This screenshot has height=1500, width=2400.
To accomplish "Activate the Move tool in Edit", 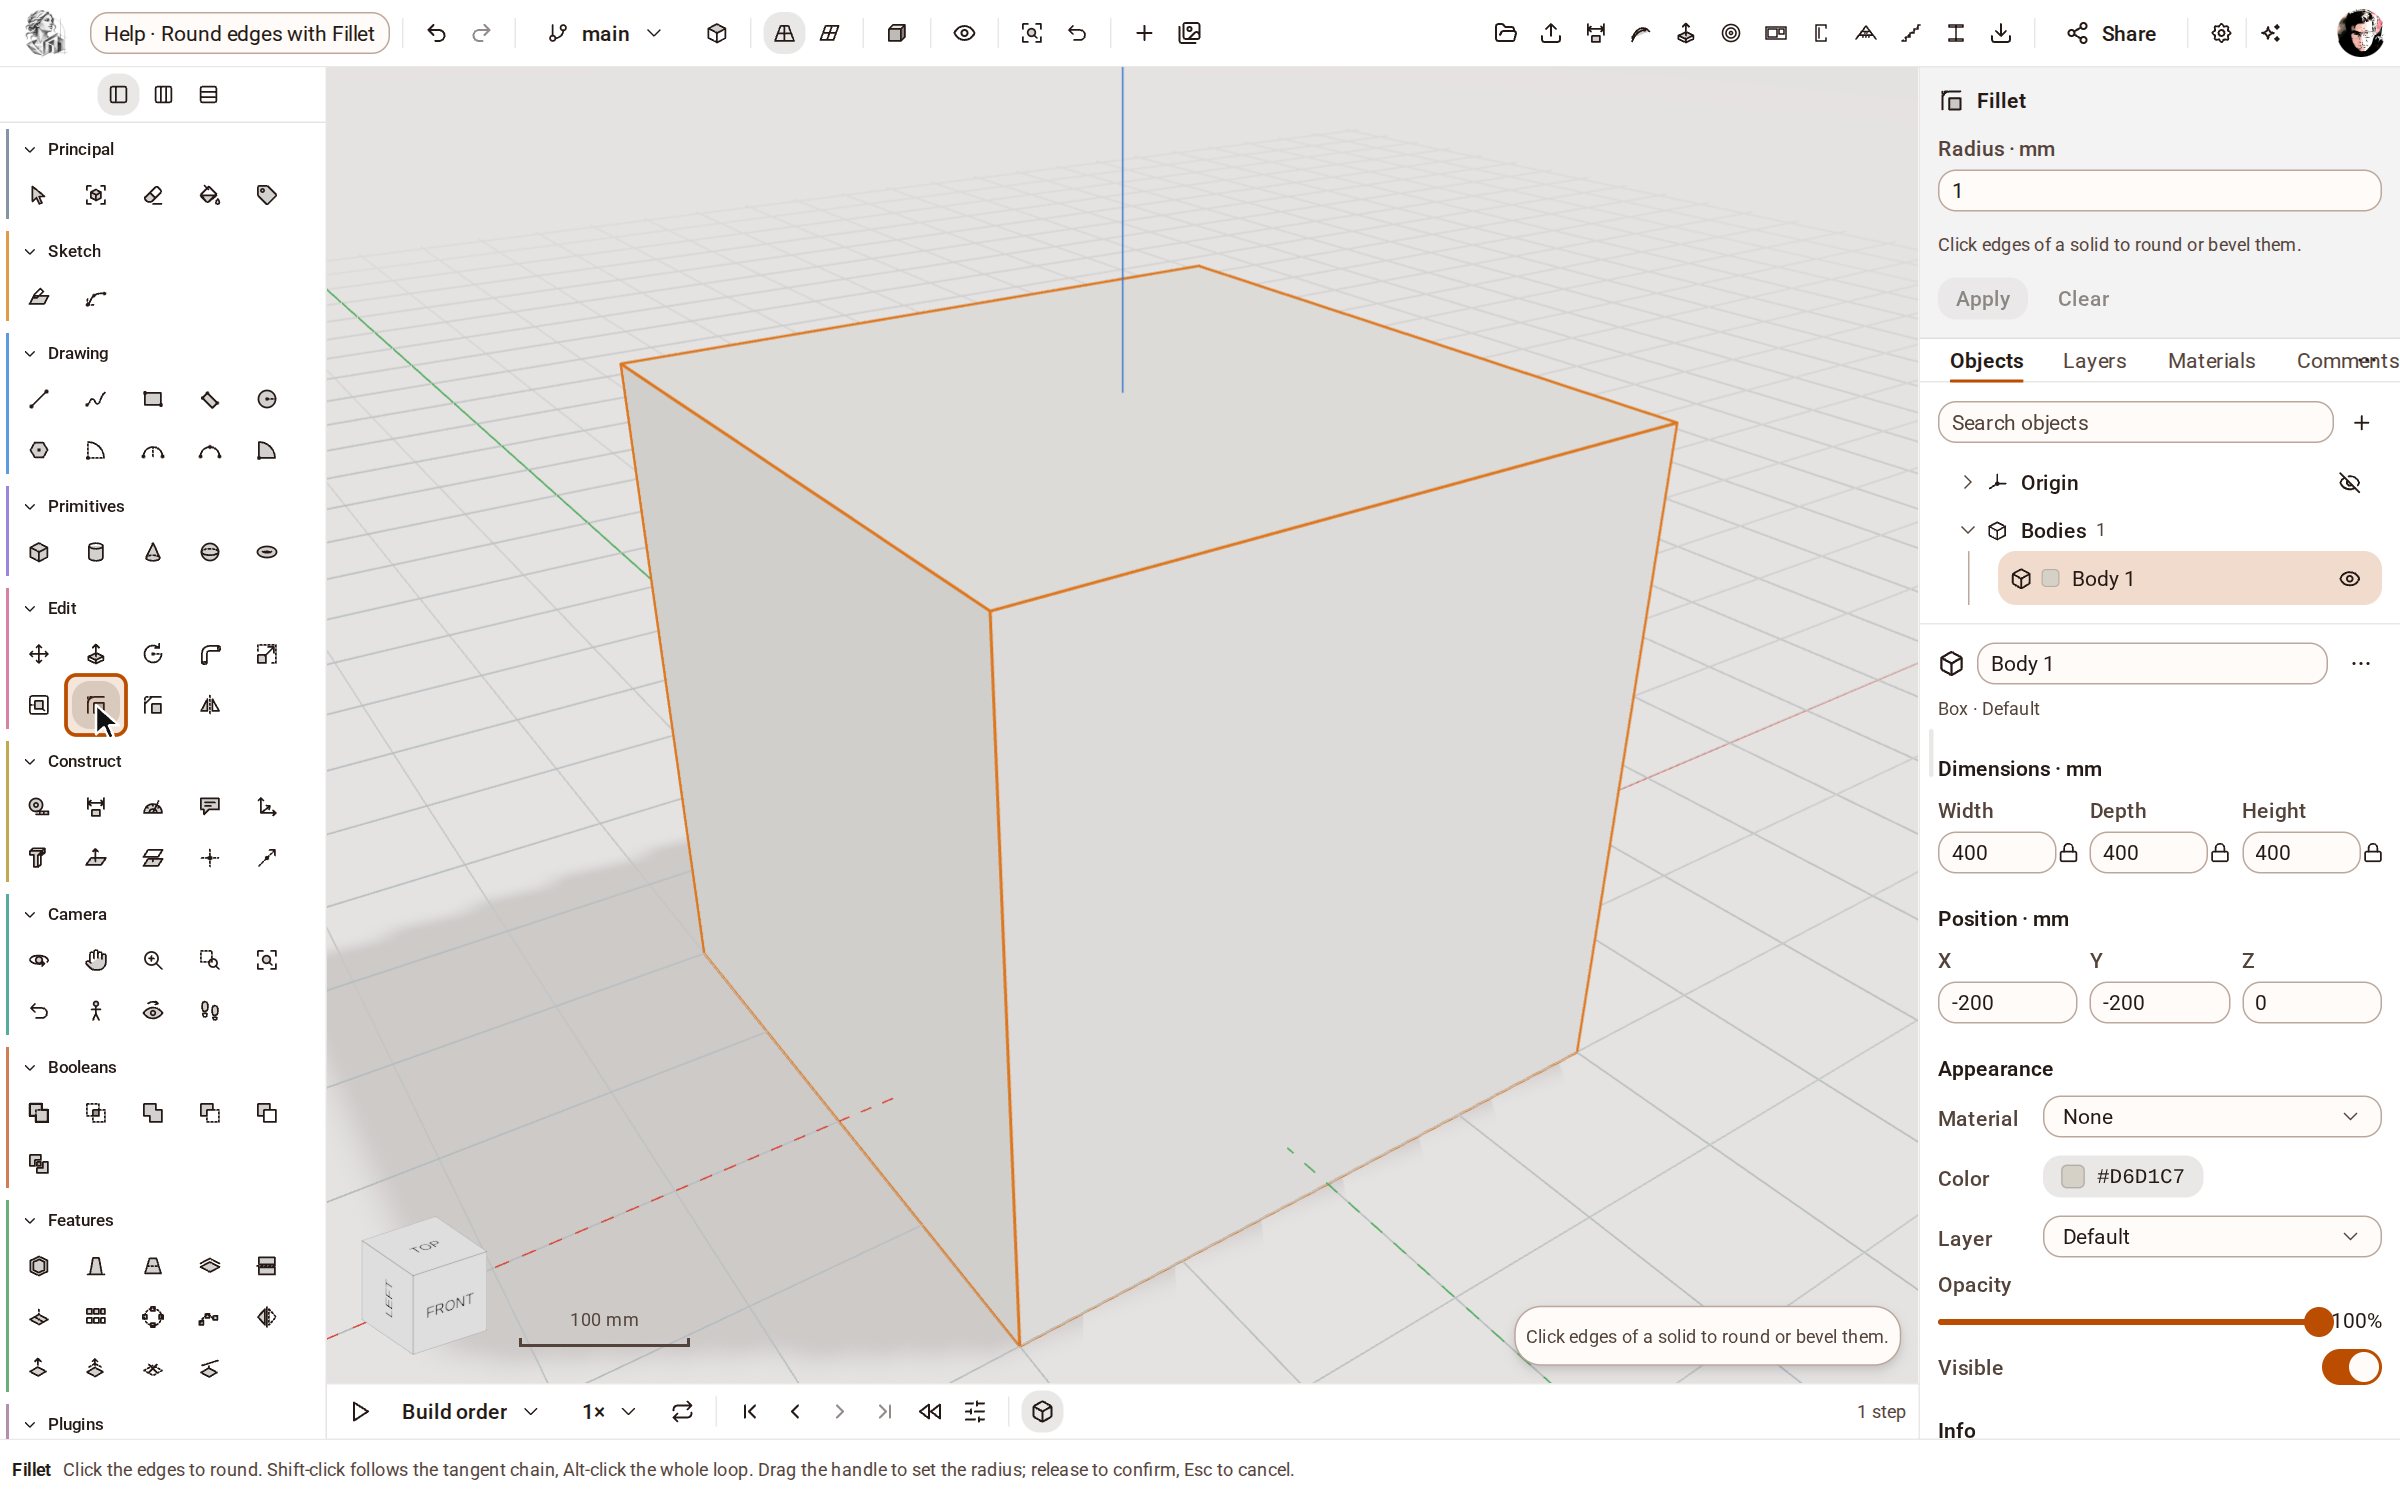I will point(39,654).
